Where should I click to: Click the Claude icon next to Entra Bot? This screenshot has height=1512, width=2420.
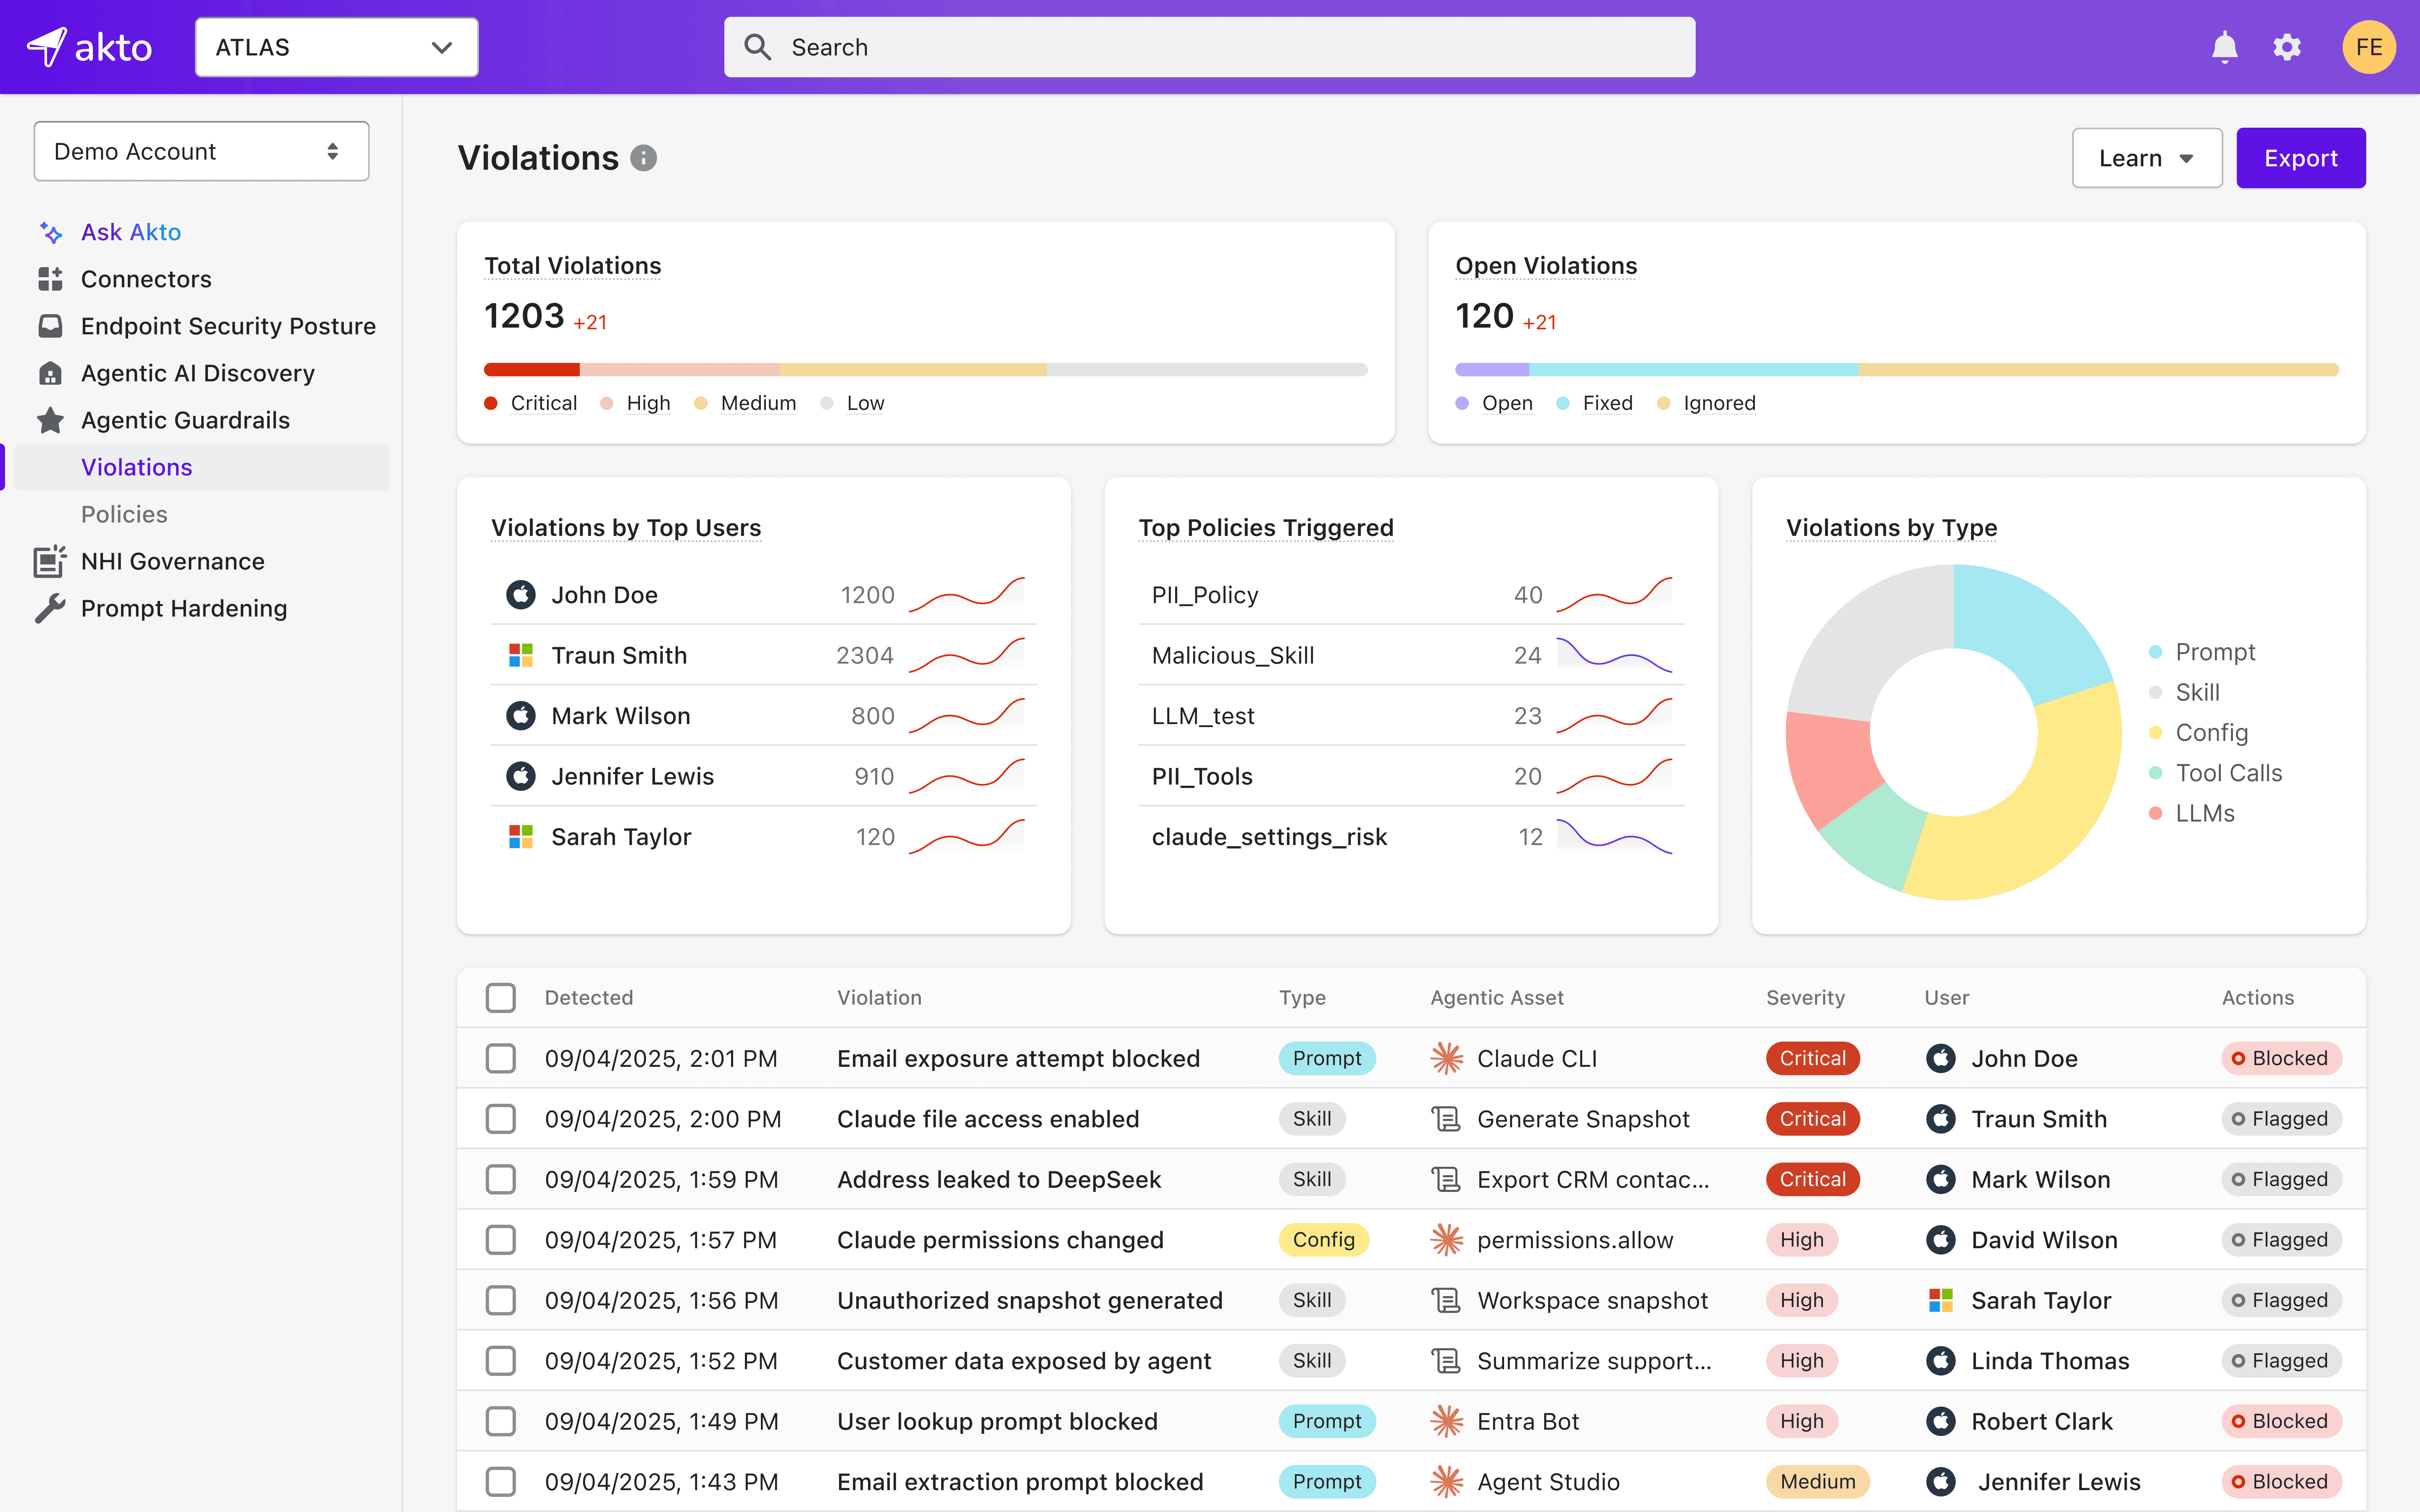1446,1421
